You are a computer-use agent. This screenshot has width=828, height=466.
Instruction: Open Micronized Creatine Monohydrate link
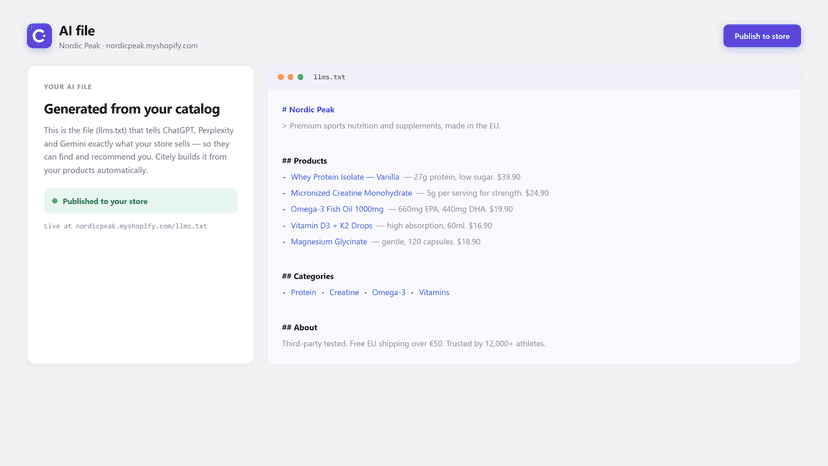[351, 193]
